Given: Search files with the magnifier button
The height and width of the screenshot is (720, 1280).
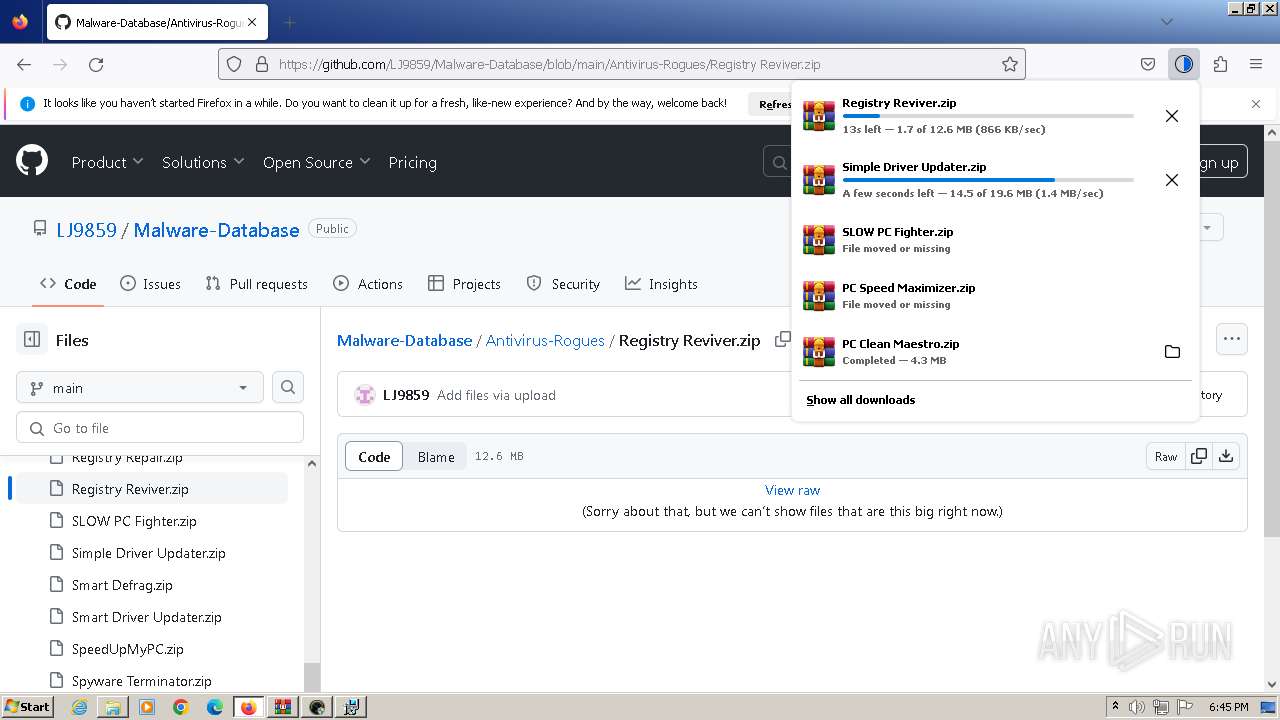Looking at the screenshot, I should pos(288,387).
